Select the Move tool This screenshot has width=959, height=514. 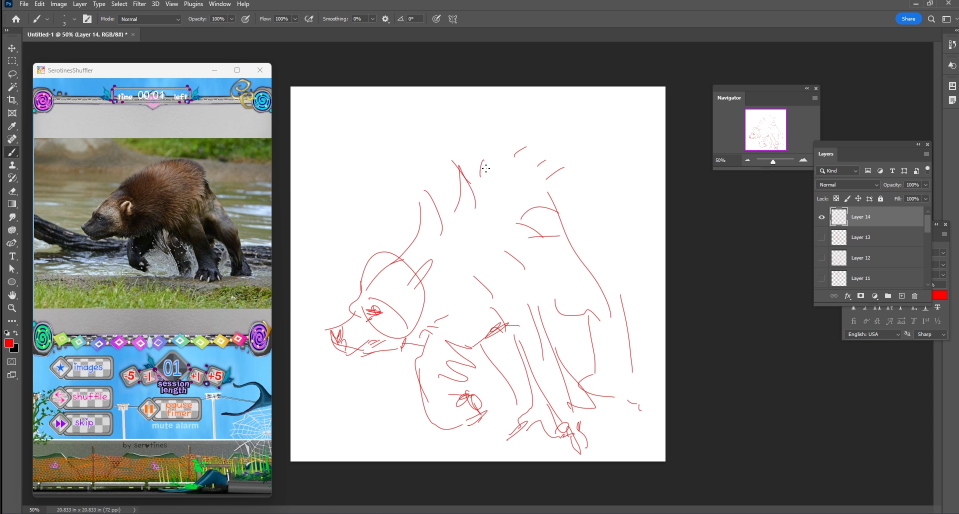pos(12,48)
